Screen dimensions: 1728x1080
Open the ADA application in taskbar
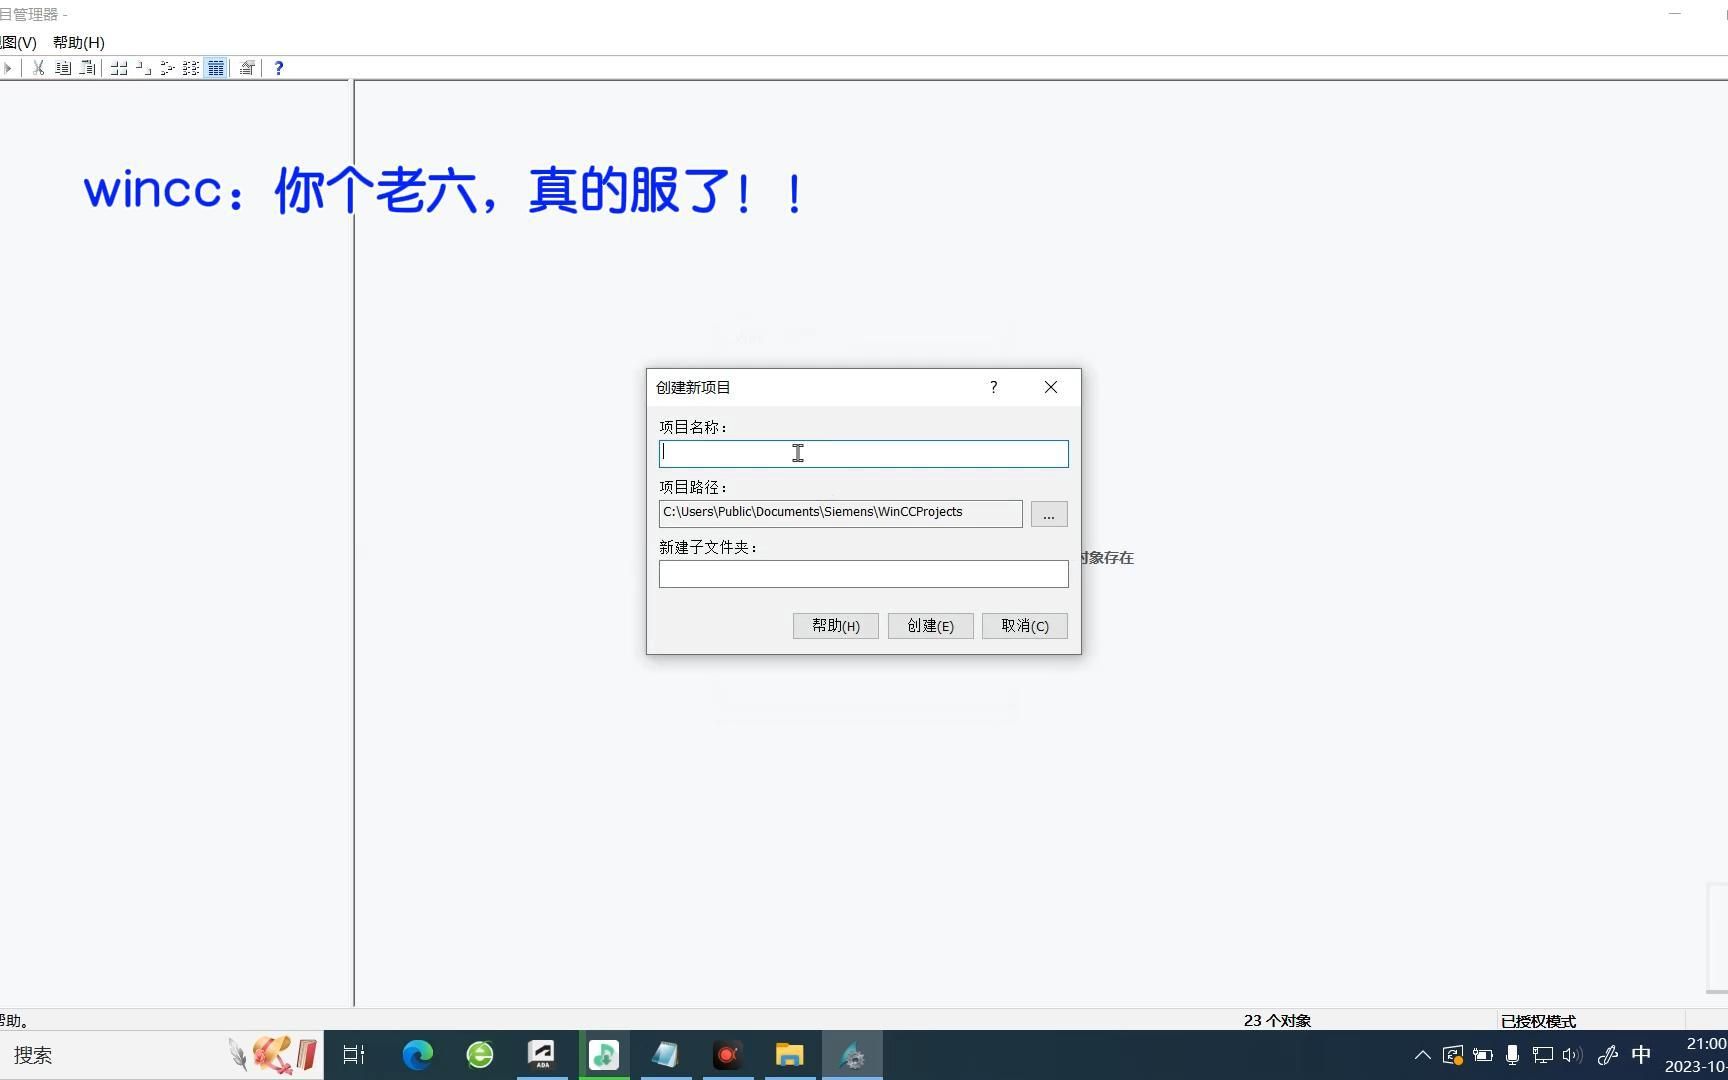[542, 1055]
